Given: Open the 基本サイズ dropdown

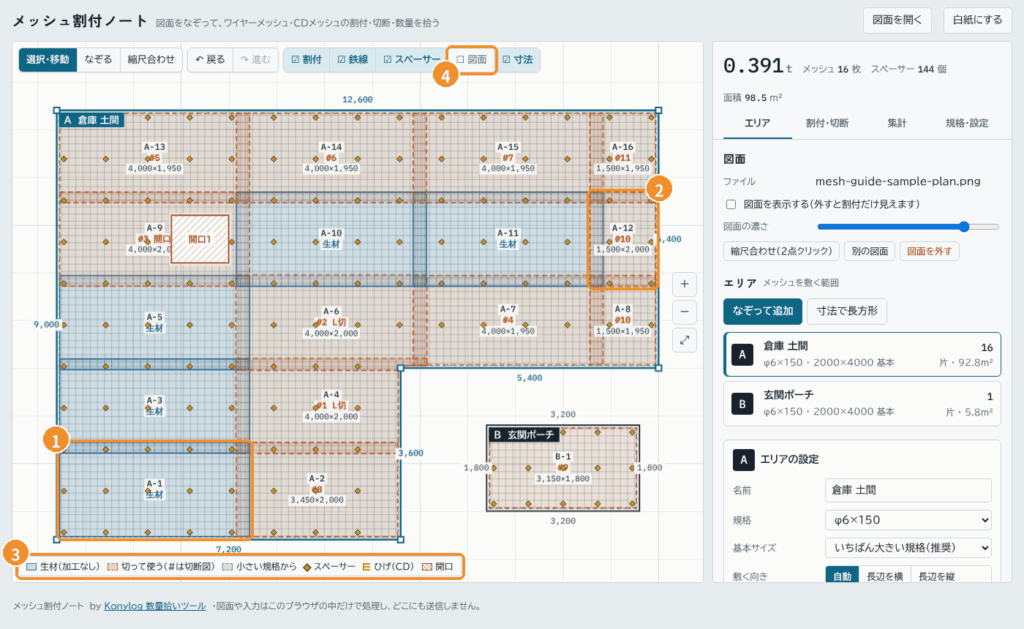Looking at the screenshot, I should [x=908, y=547].
